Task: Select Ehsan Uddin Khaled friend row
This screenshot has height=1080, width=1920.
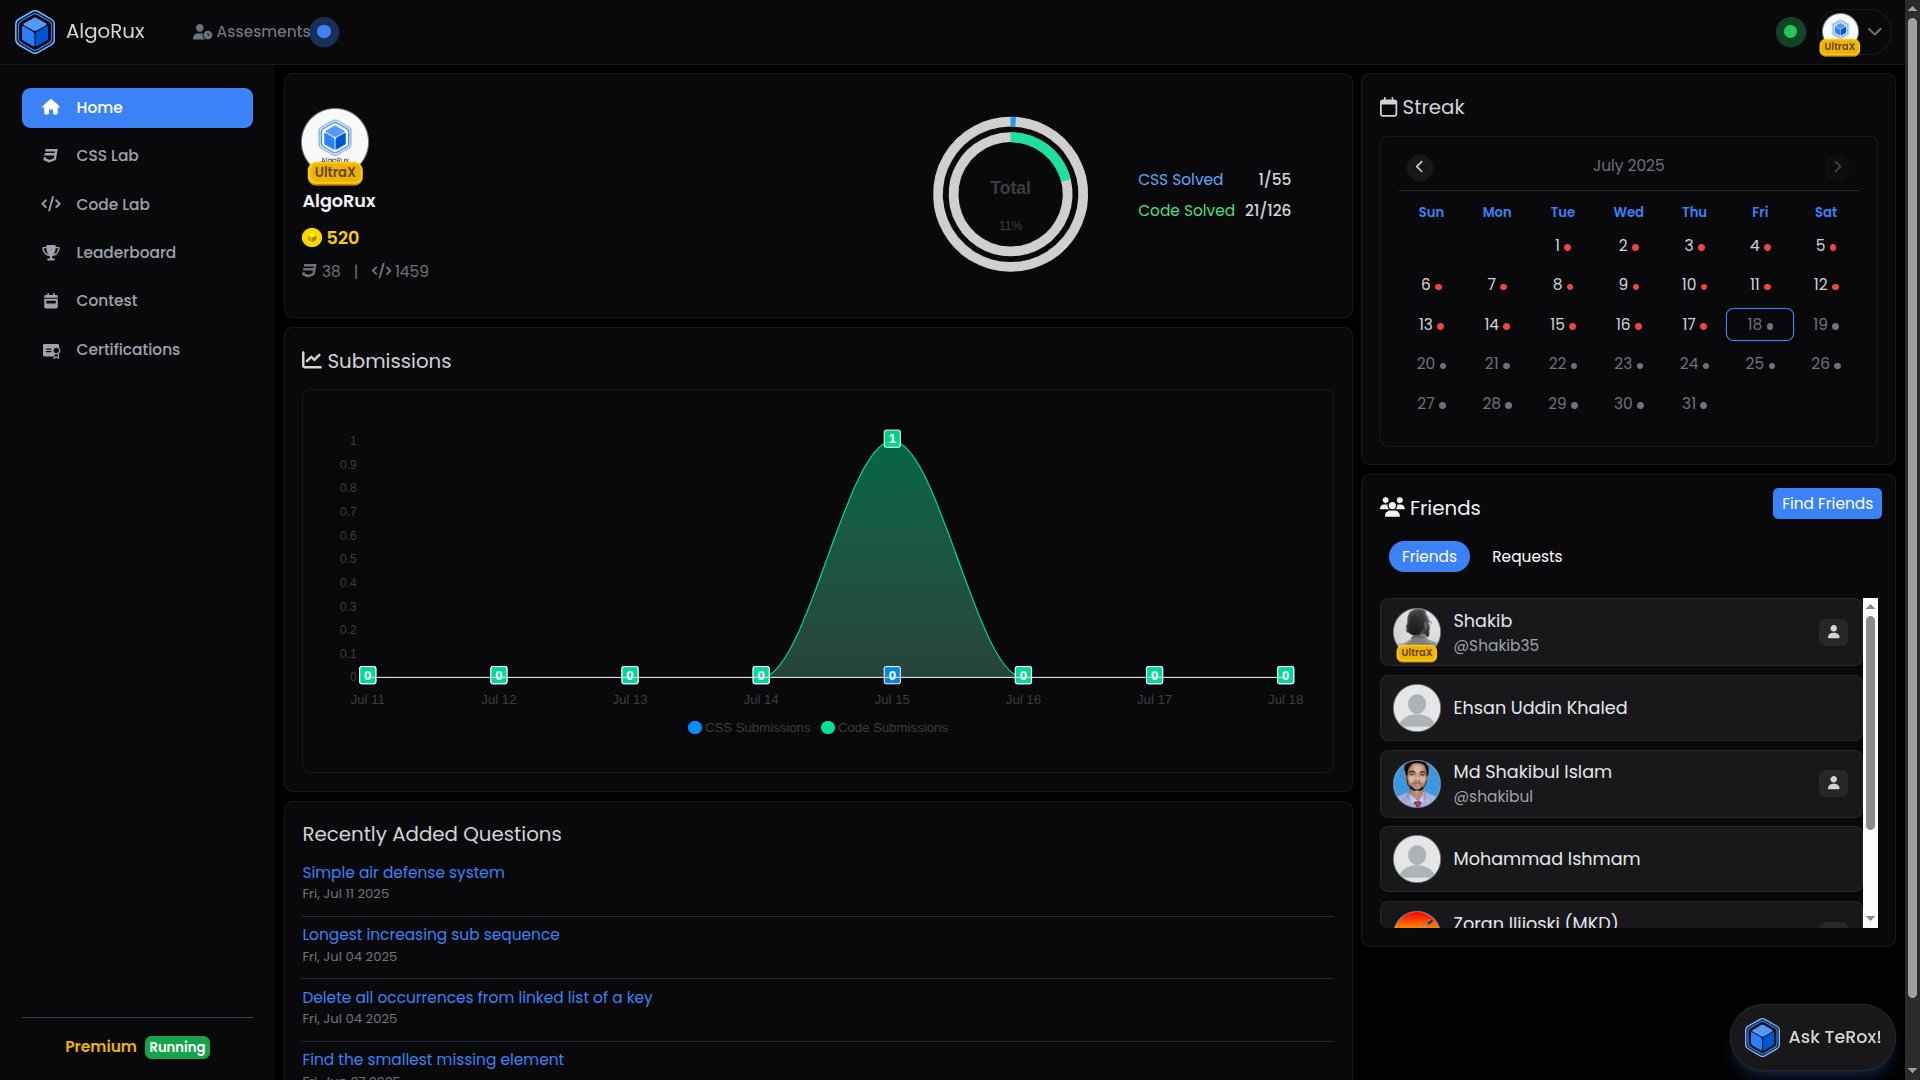Action: point(1620,708)
